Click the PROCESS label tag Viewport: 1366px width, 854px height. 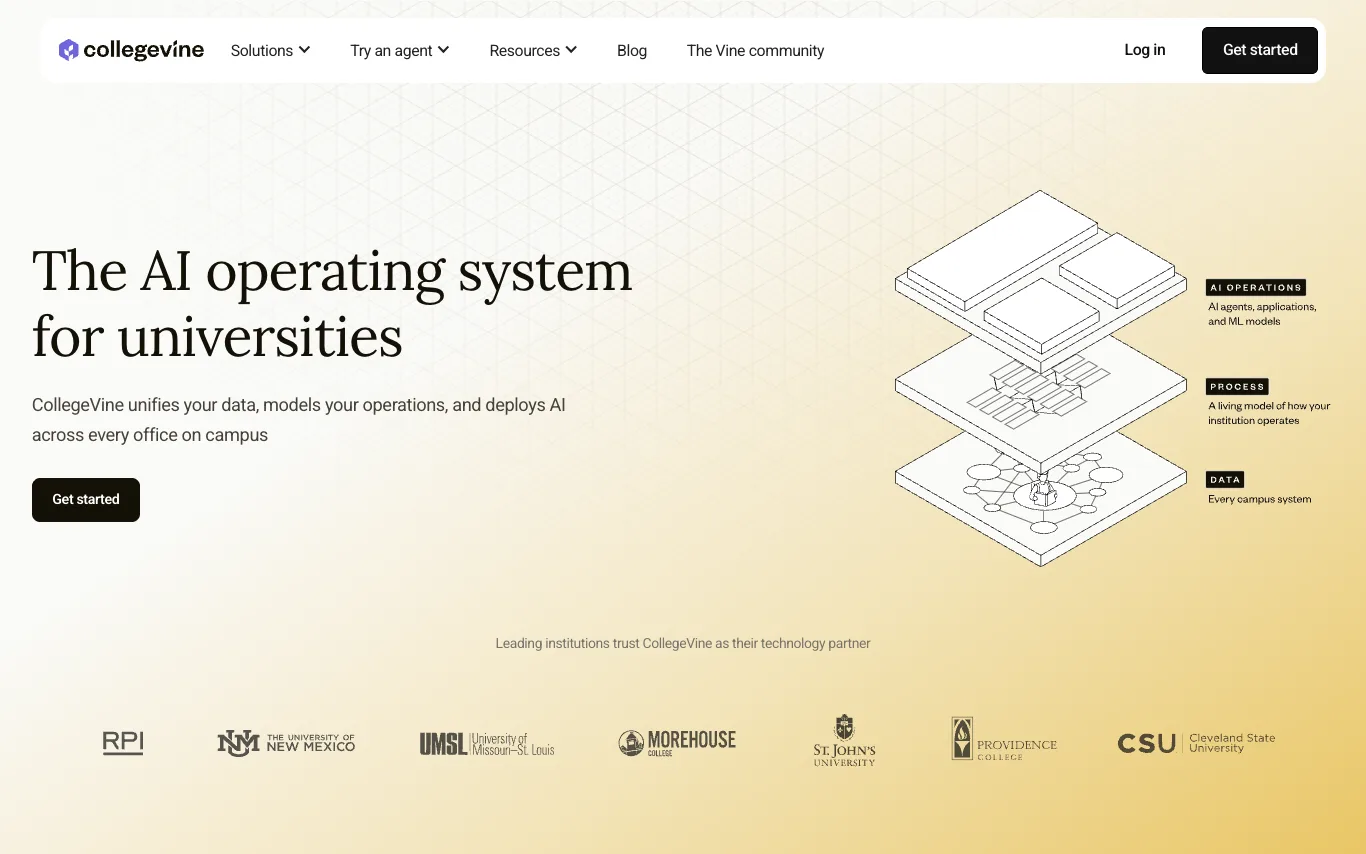(x=1237, y=386)
